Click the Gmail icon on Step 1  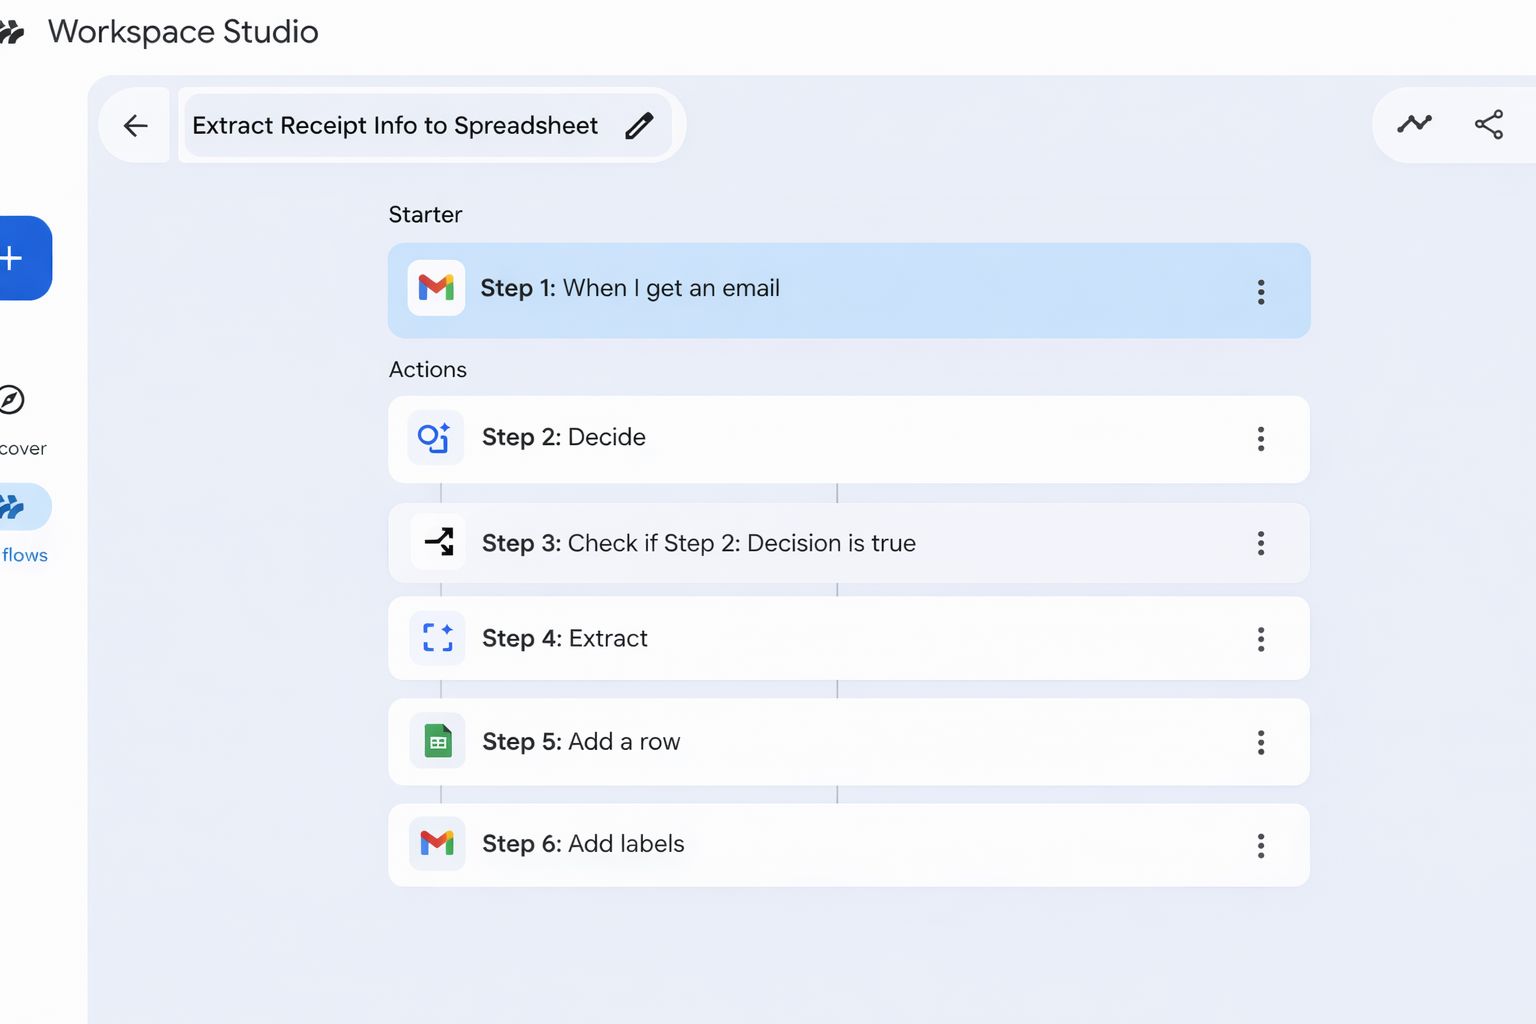click(436, 288)
